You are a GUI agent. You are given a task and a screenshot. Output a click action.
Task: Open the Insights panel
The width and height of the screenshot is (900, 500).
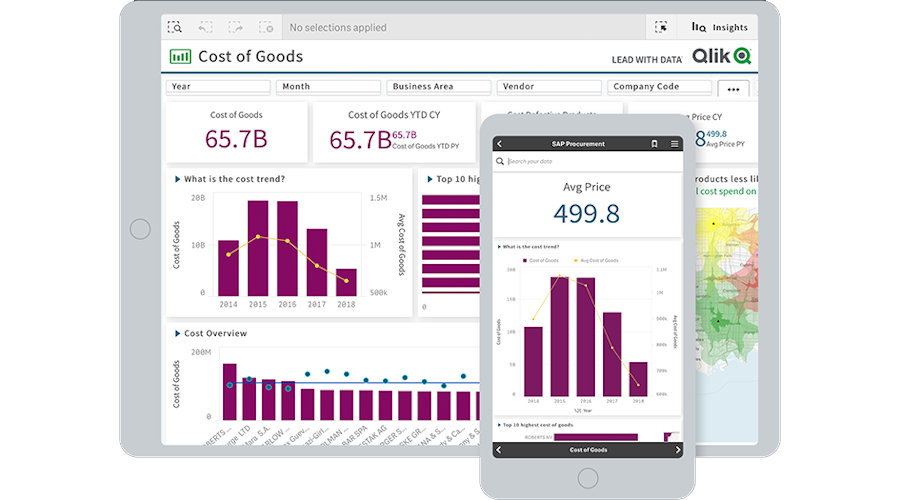coord(719,28)
